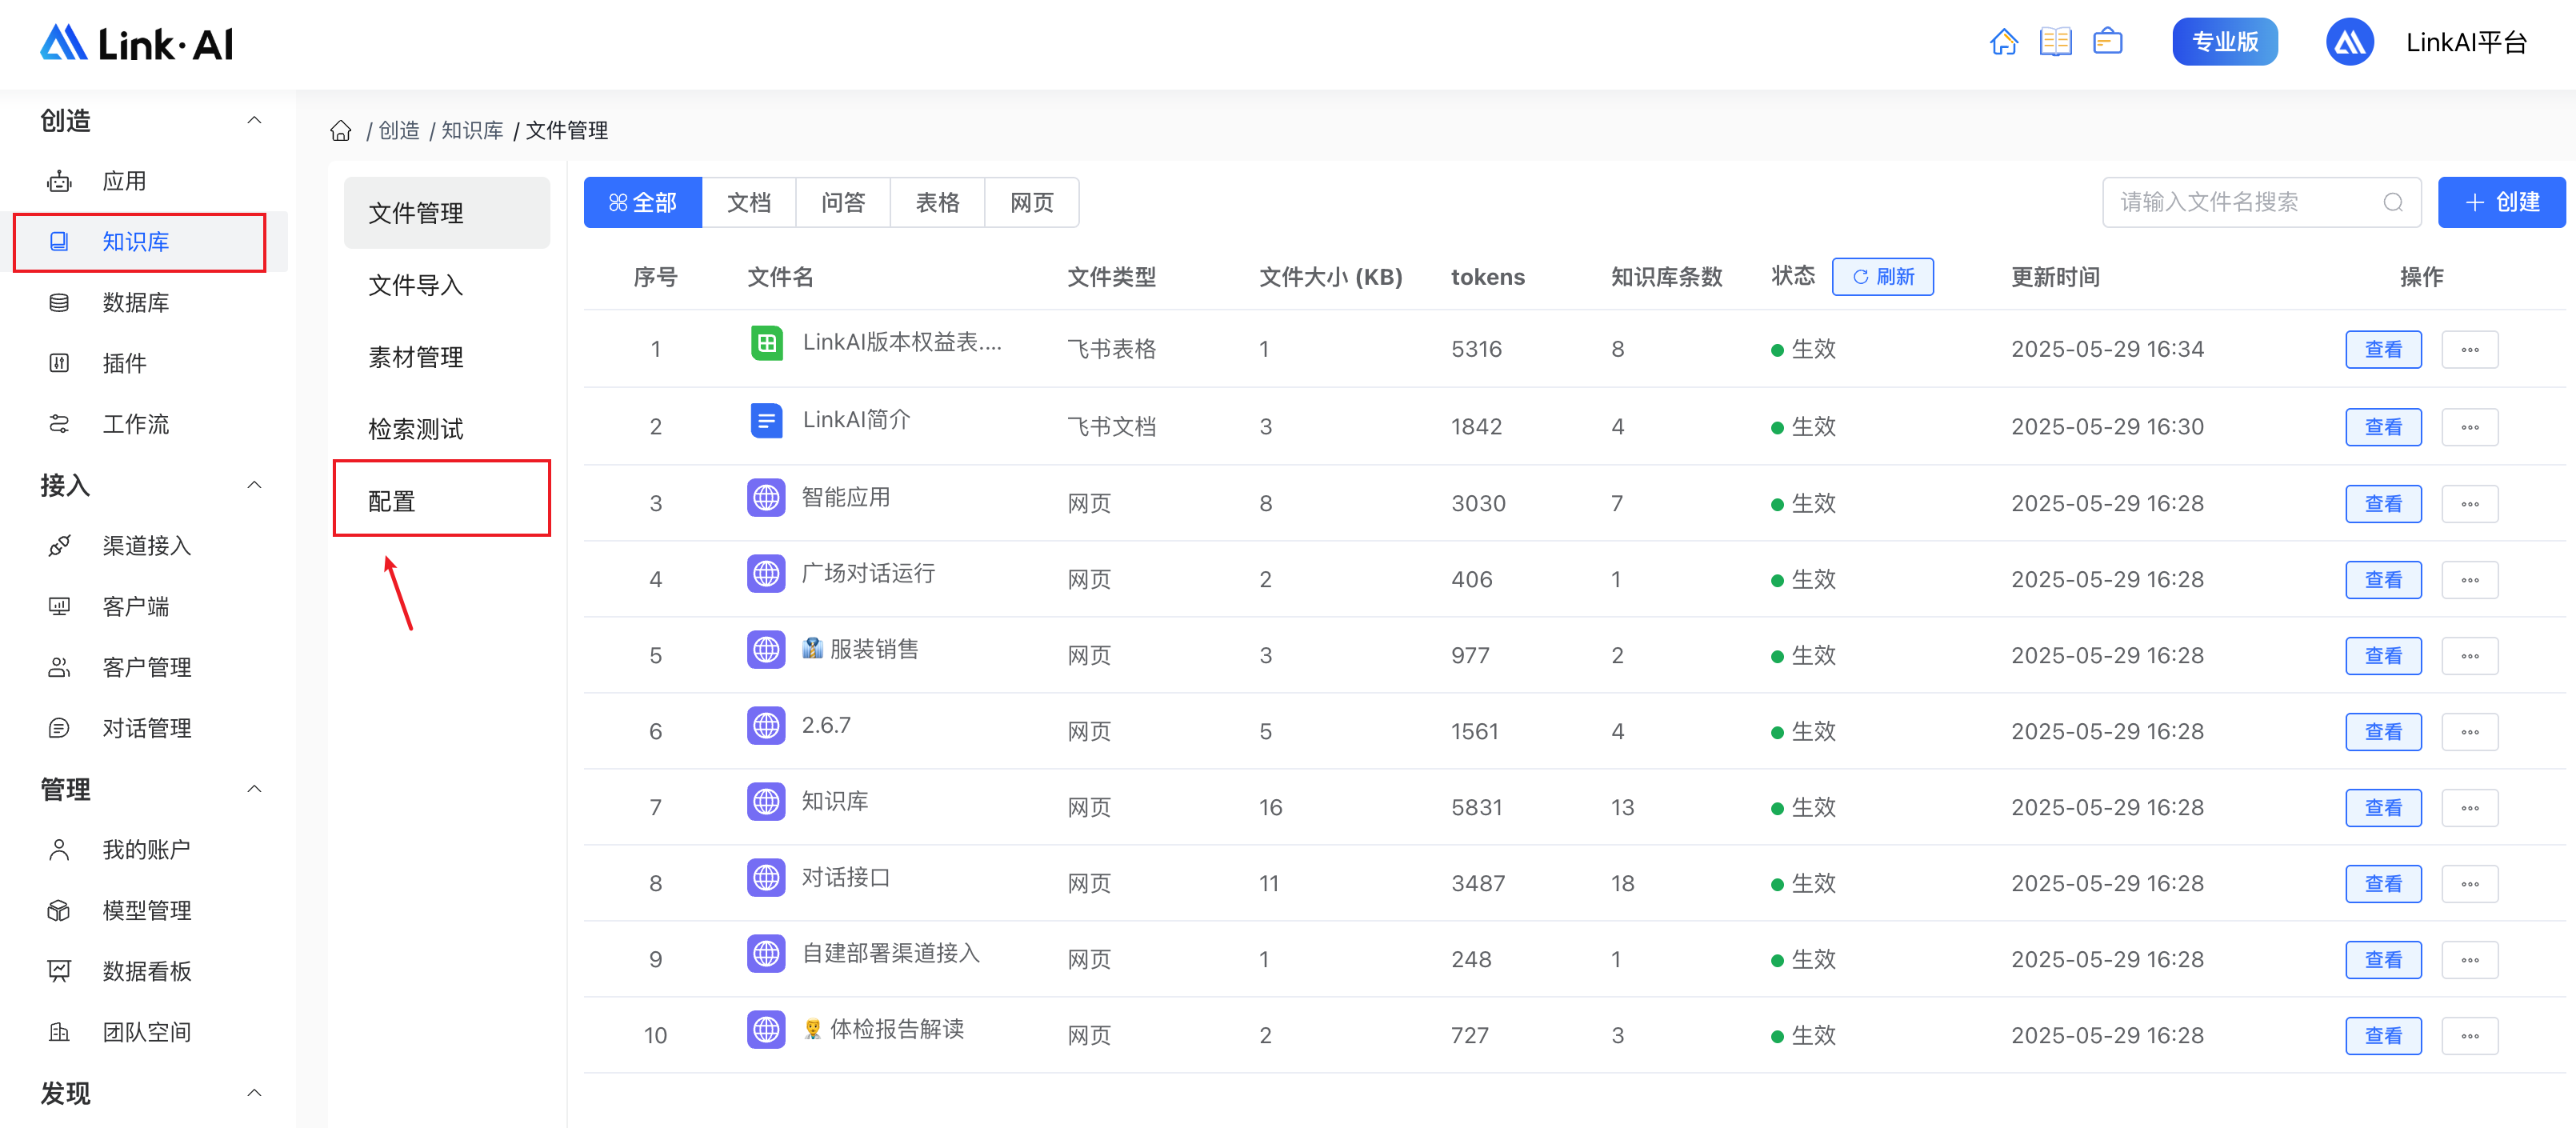Select the 全部 filter tab
This screenshot has width=2576, height=1128.
pos(643,203)
